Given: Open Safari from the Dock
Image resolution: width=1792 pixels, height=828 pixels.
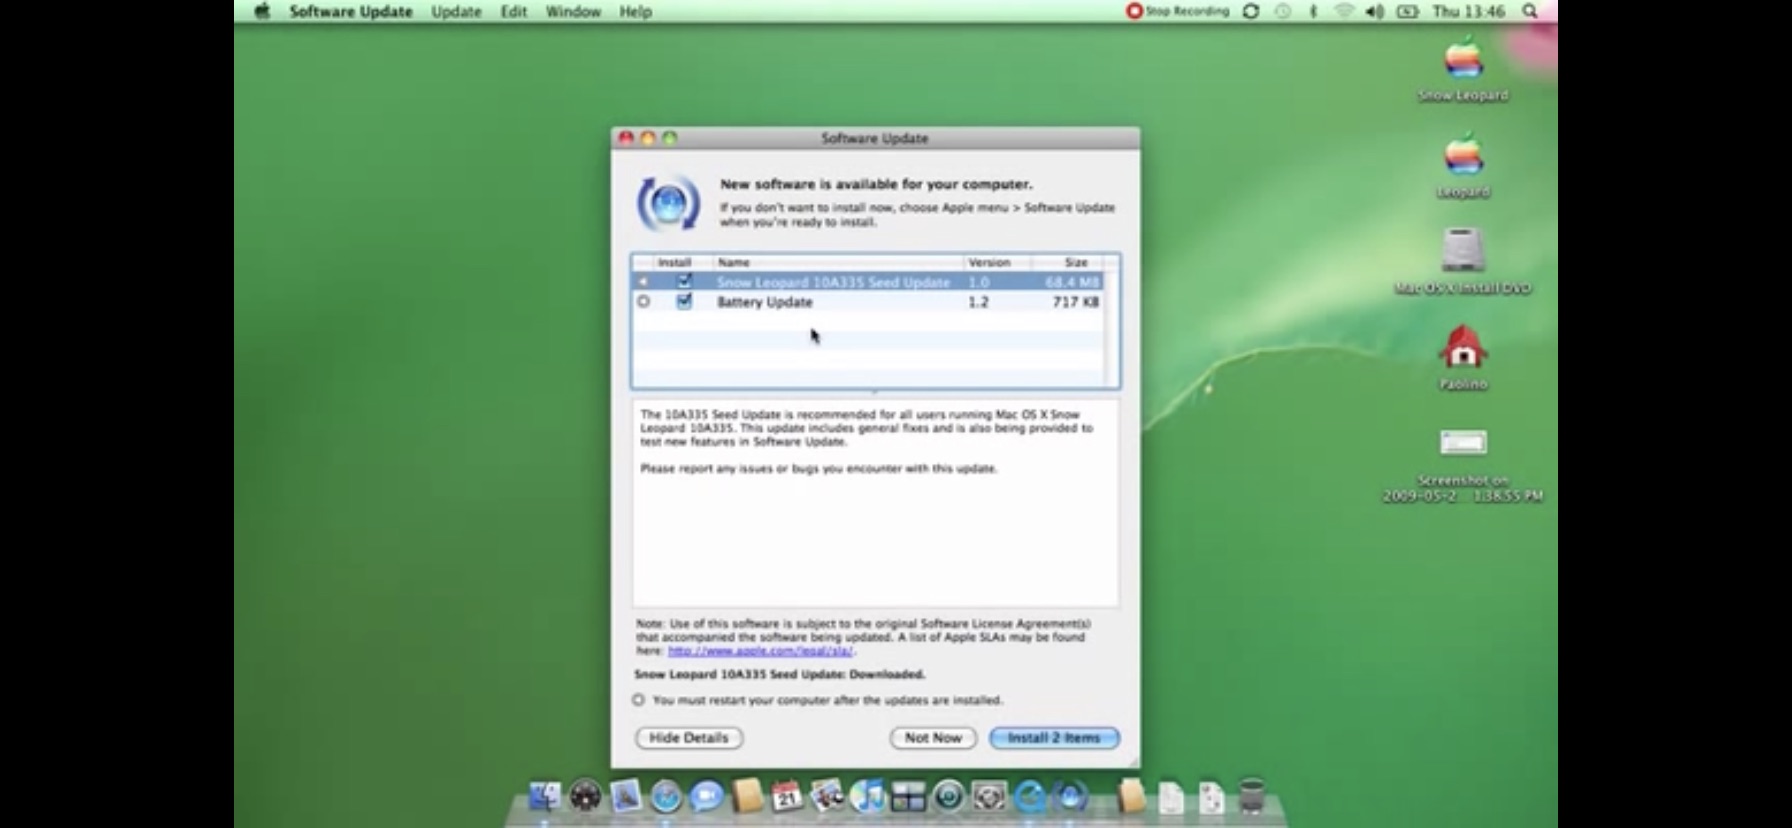Looking at the screenshot, I should pyautogui.click(x=665, y=797).
